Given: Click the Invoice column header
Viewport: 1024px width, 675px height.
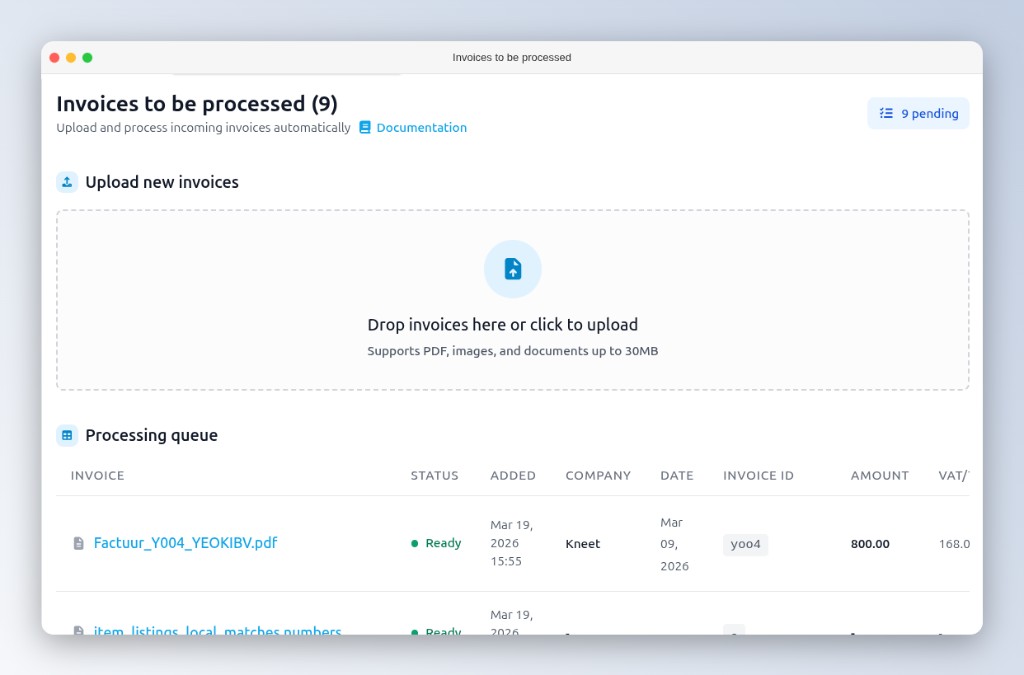Looking at the screenshot, I should [97, 476].
